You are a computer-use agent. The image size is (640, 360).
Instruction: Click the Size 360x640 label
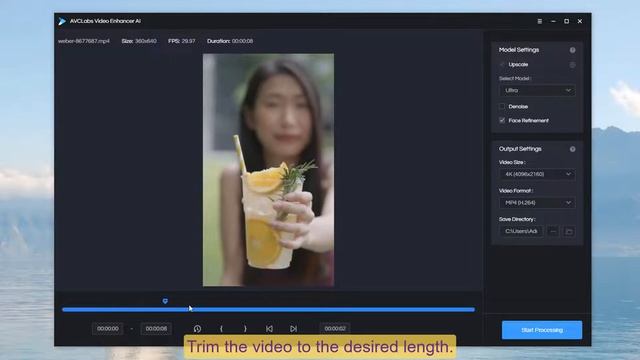(139, 41)
